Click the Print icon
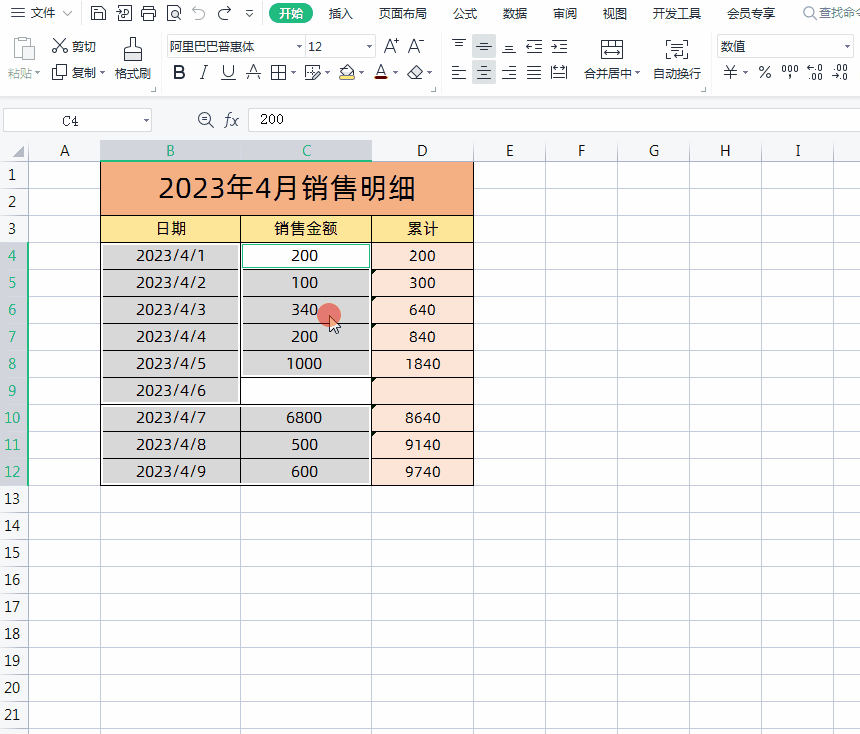Screen dimensions: 860x734 pyautogui.click(x=149, y=13)
